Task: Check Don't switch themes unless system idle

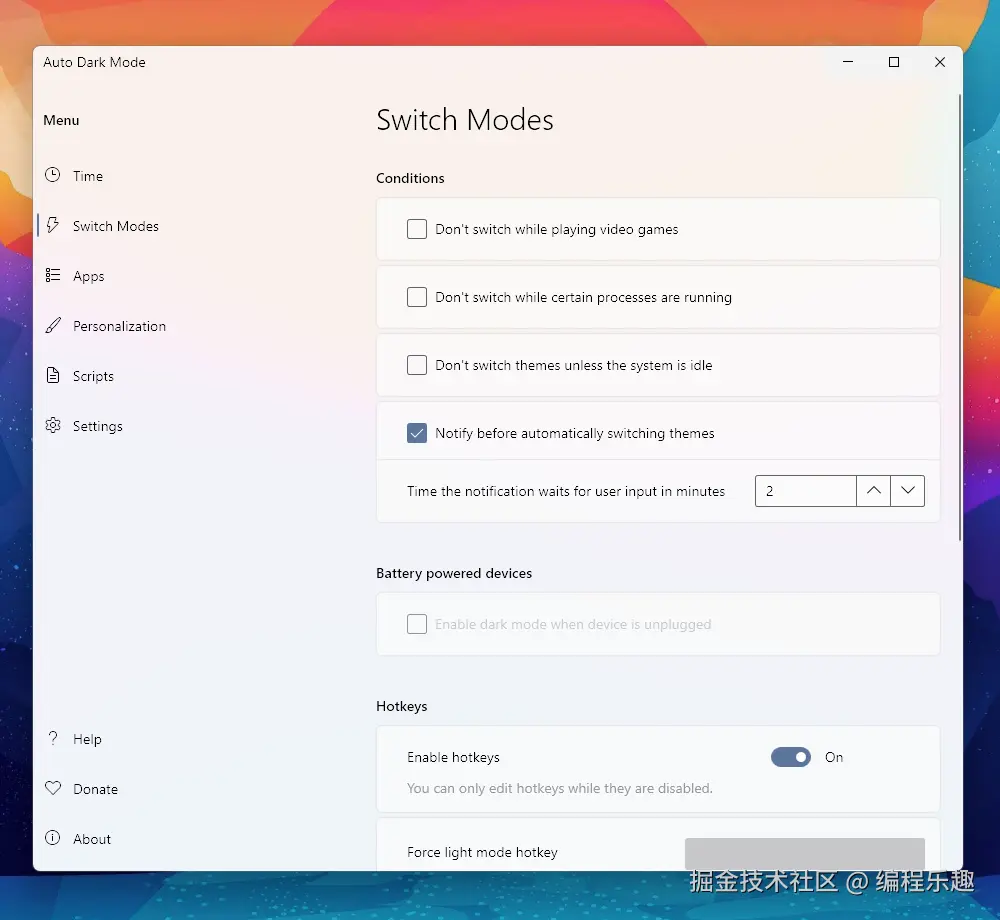Action: tap(417, 365)
